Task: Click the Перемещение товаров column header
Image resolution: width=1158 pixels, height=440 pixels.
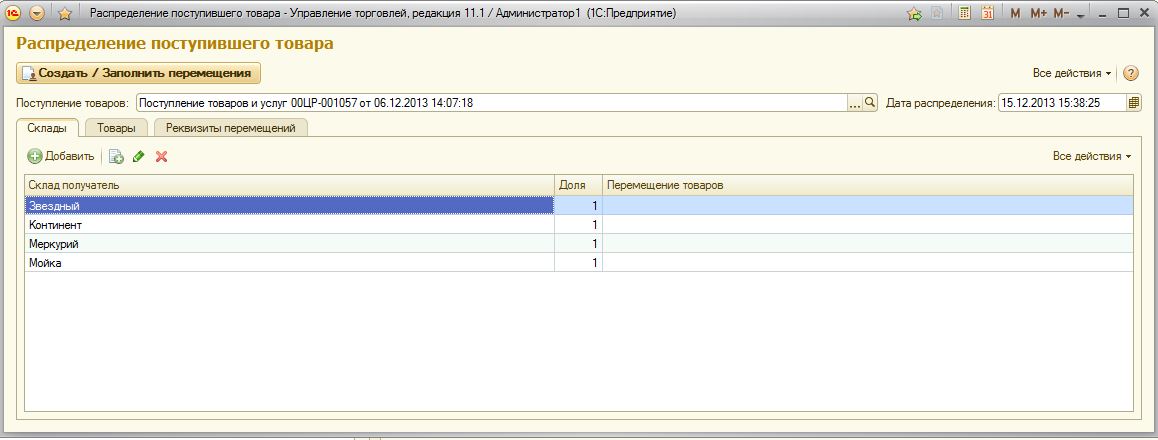Action: (x=868, y=185)
